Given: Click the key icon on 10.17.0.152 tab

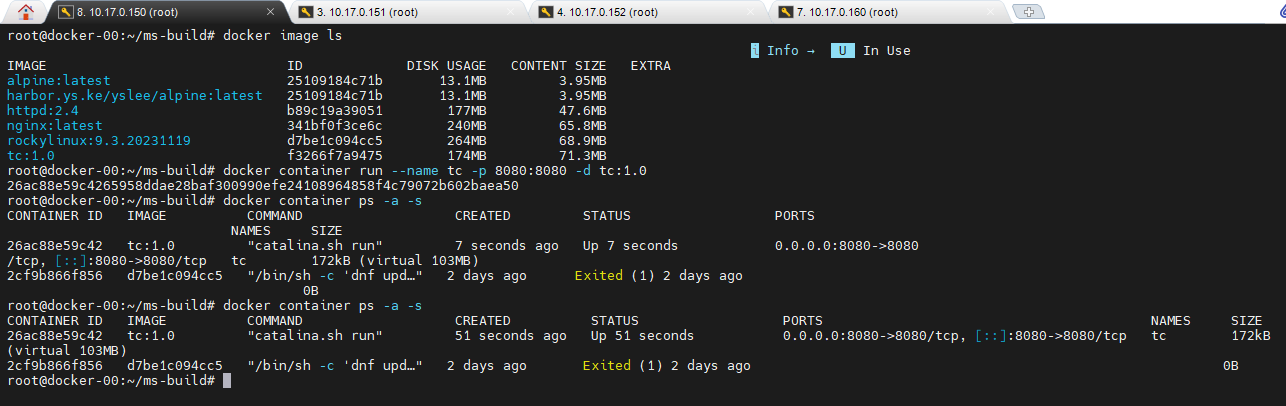Looking at the screenshot, I should pos(546,12).
